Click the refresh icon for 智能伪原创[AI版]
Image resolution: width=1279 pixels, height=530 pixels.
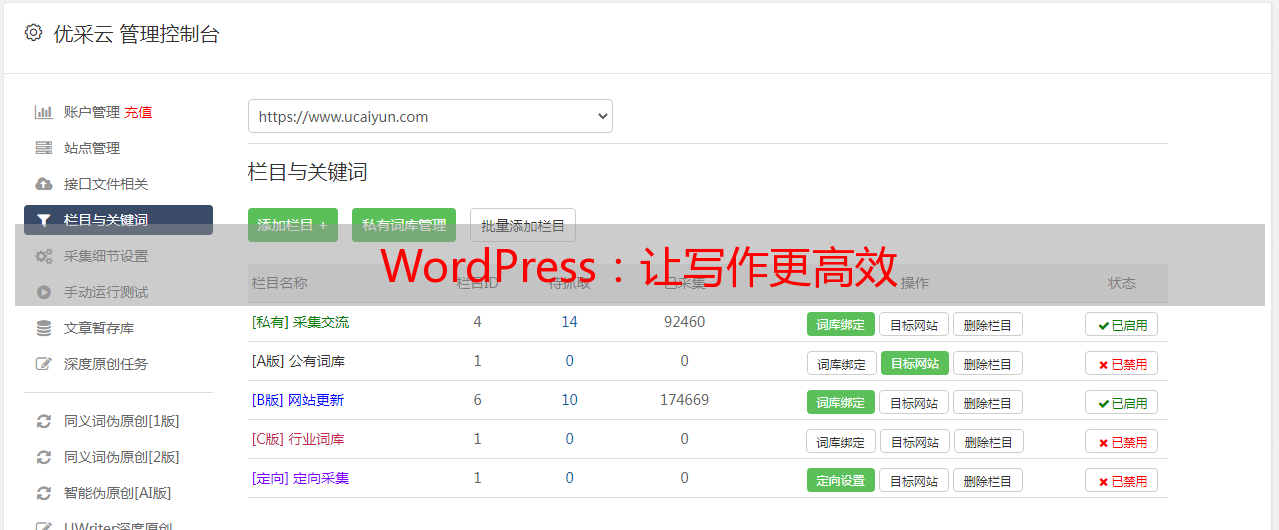pos(43,493)
